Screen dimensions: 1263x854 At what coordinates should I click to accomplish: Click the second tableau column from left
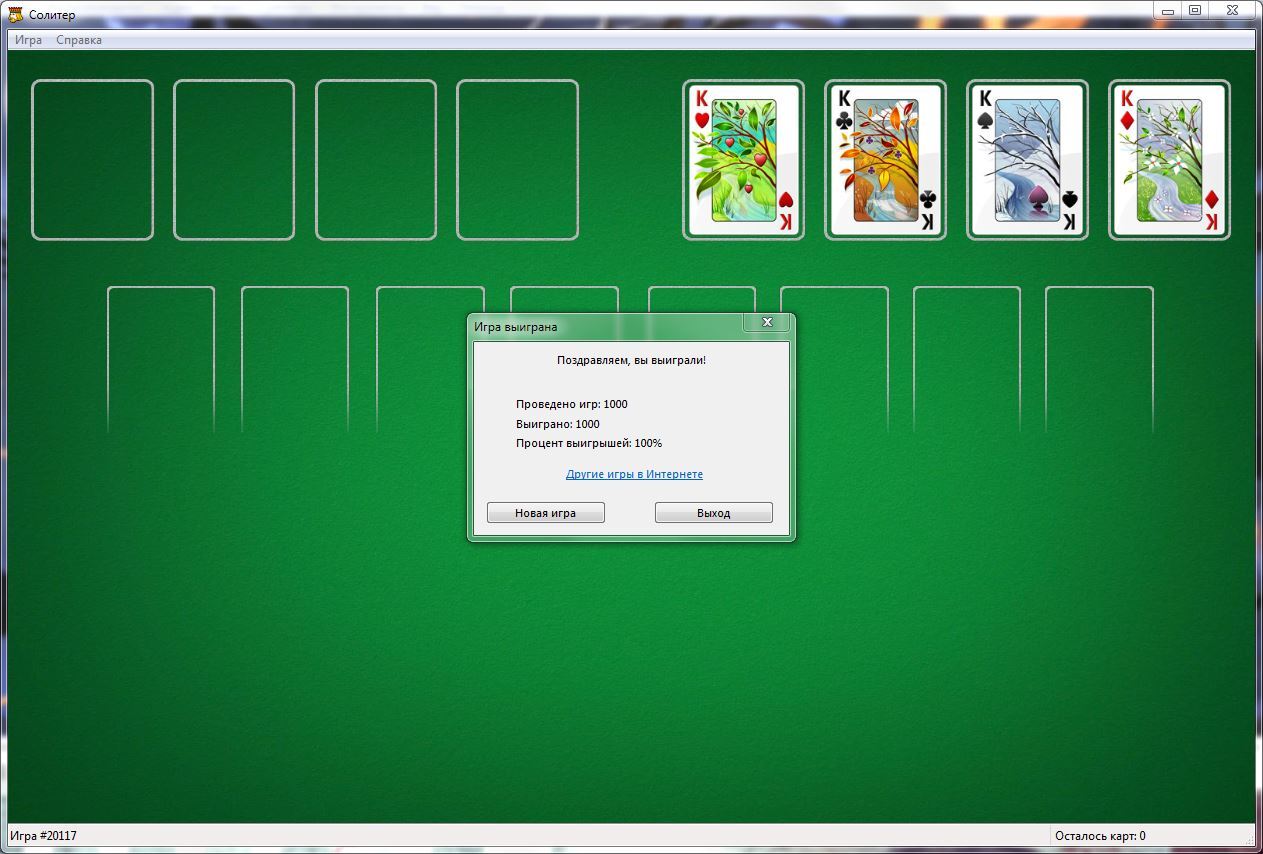[x=295, y=358]
